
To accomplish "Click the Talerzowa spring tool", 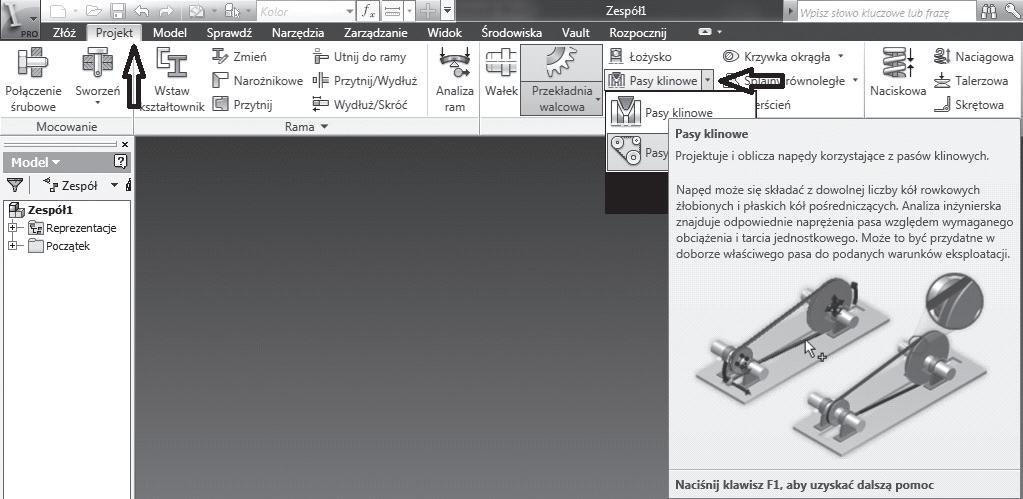I will tap(972, 81).
